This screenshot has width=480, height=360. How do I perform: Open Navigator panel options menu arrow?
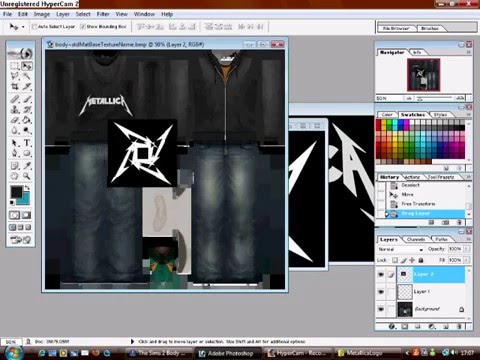click(468, 52)
